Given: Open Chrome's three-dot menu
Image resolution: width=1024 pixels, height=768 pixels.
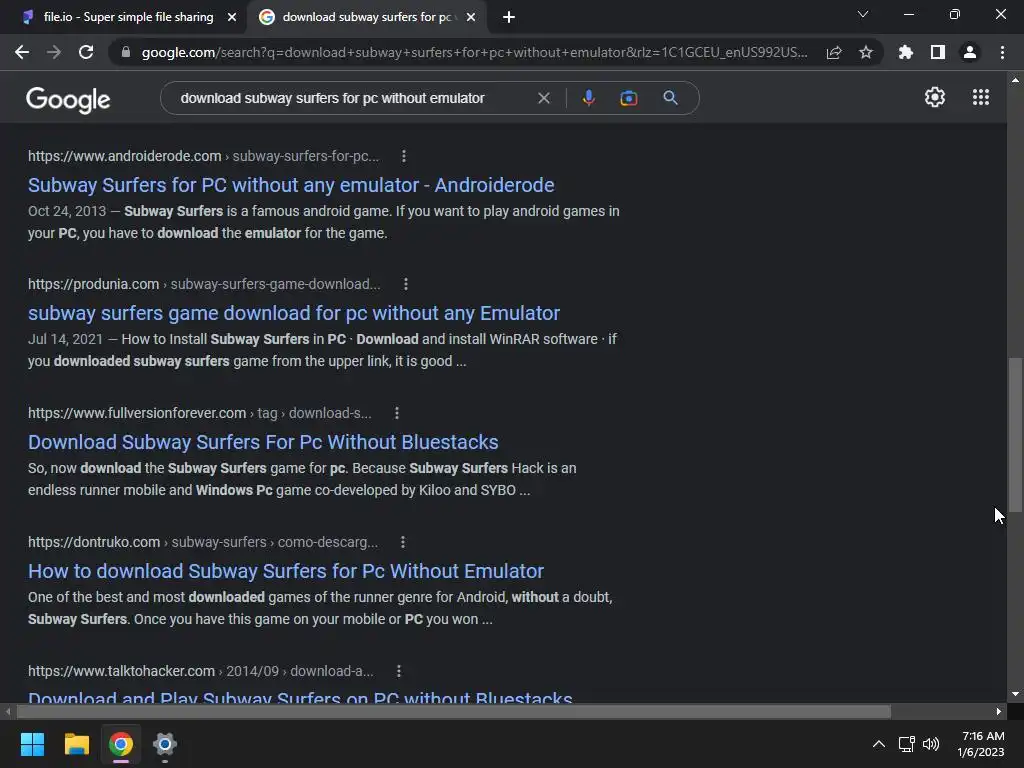Looking at the screenshot, I should (1002, 52).
